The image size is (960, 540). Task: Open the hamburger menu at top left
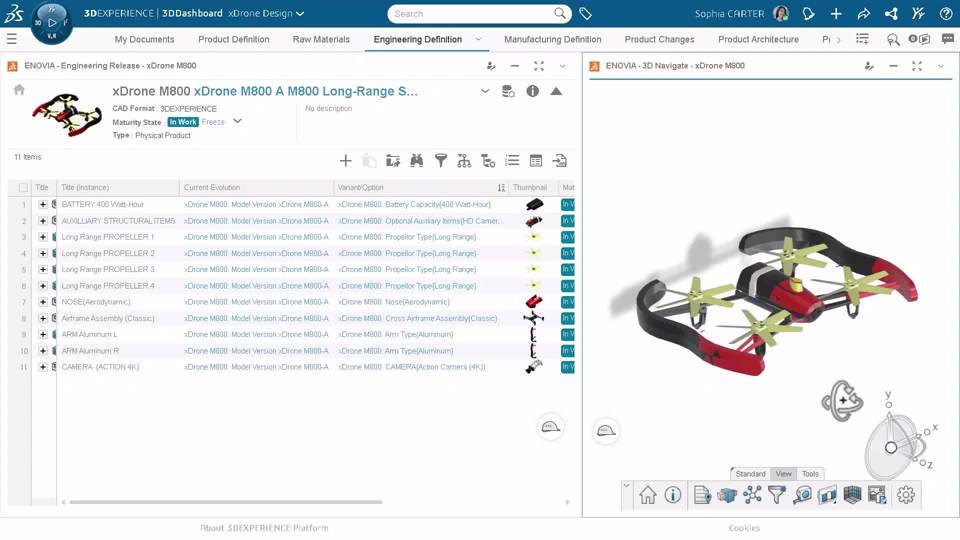[12, 39]
